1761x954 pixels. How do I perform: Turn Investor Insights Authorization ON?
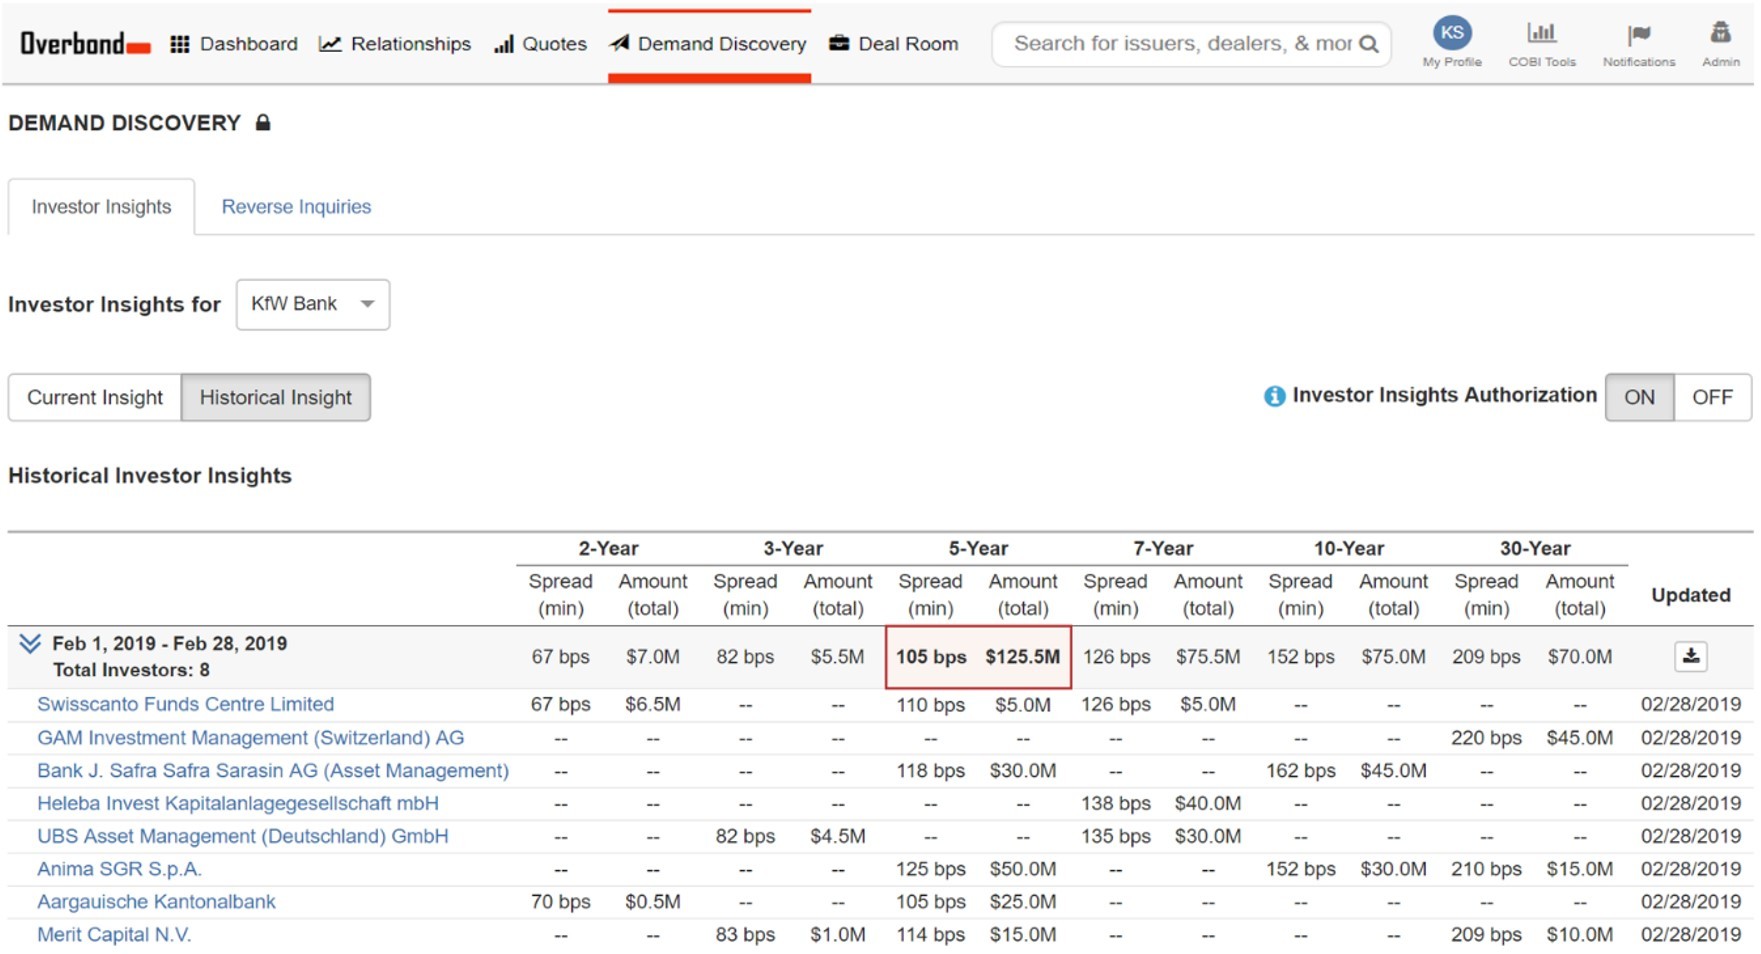pyautogui.click(x=1639, y=397)
